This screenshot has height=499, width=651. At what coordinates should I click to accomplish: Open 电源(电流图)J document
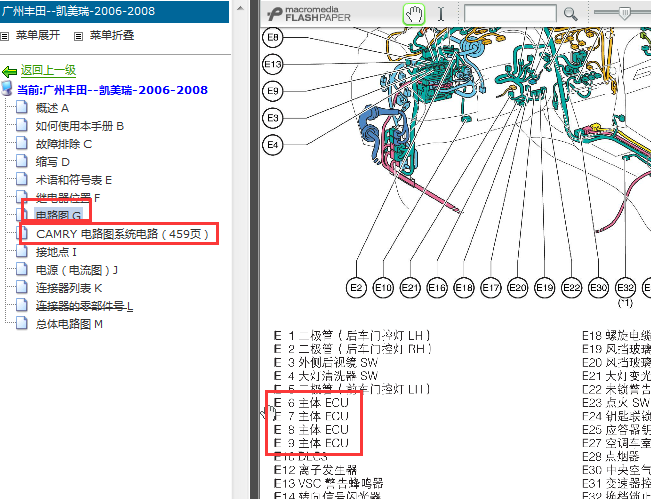coord(77,270)
